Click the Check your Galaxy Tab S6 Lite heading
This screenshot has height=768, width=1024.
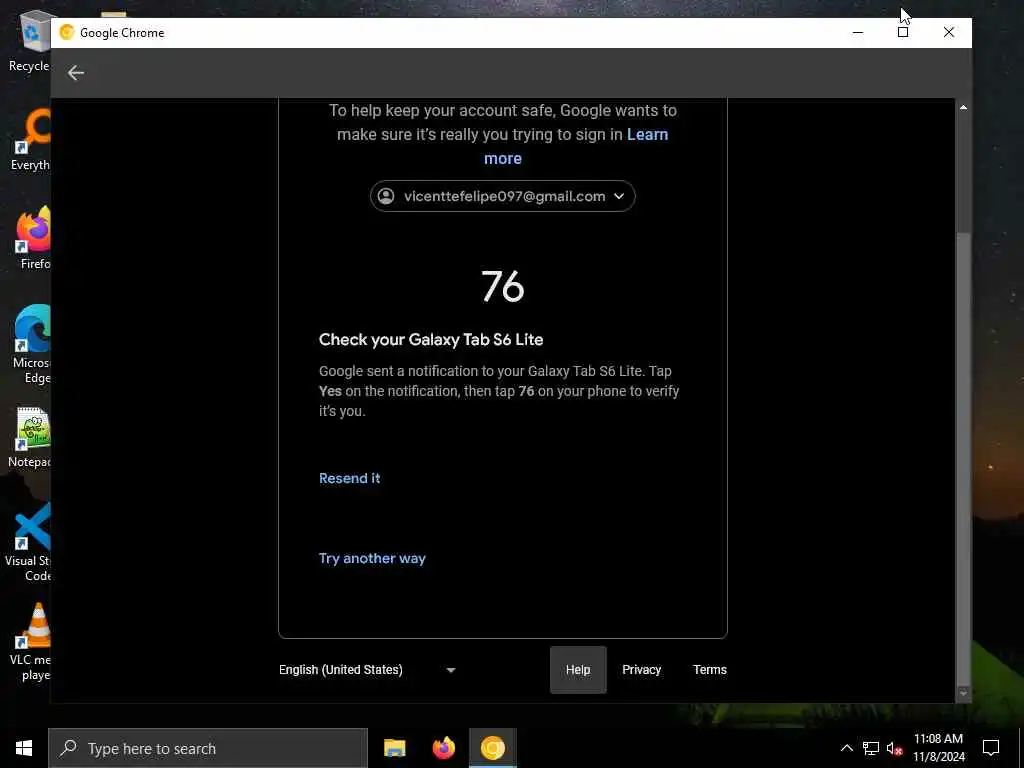431,340
